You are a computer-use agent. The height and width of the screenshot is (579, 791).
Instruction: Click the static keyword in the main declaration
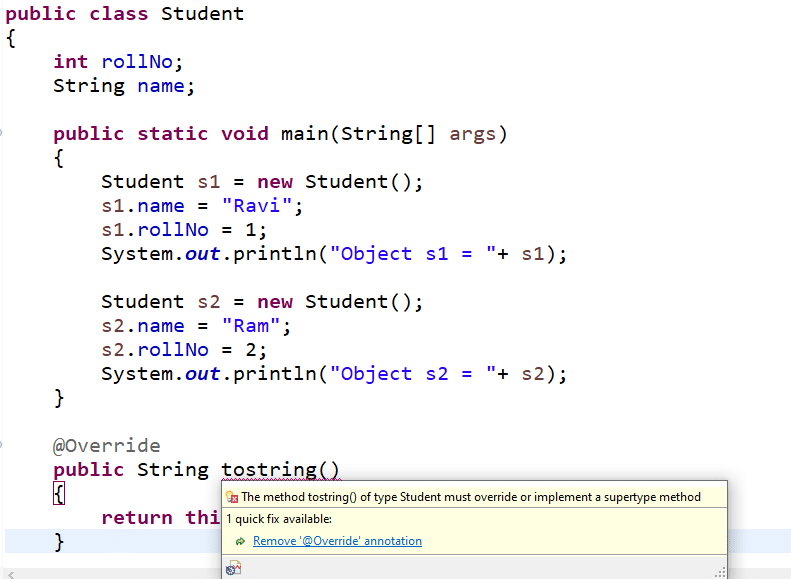[173, 134]
